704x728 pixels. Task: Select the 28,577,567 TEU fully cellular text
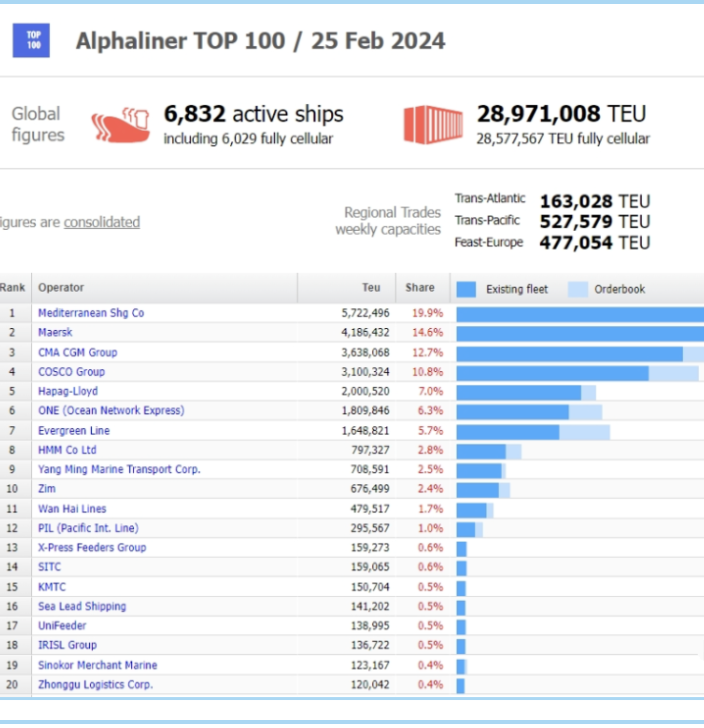pos(563,139)
